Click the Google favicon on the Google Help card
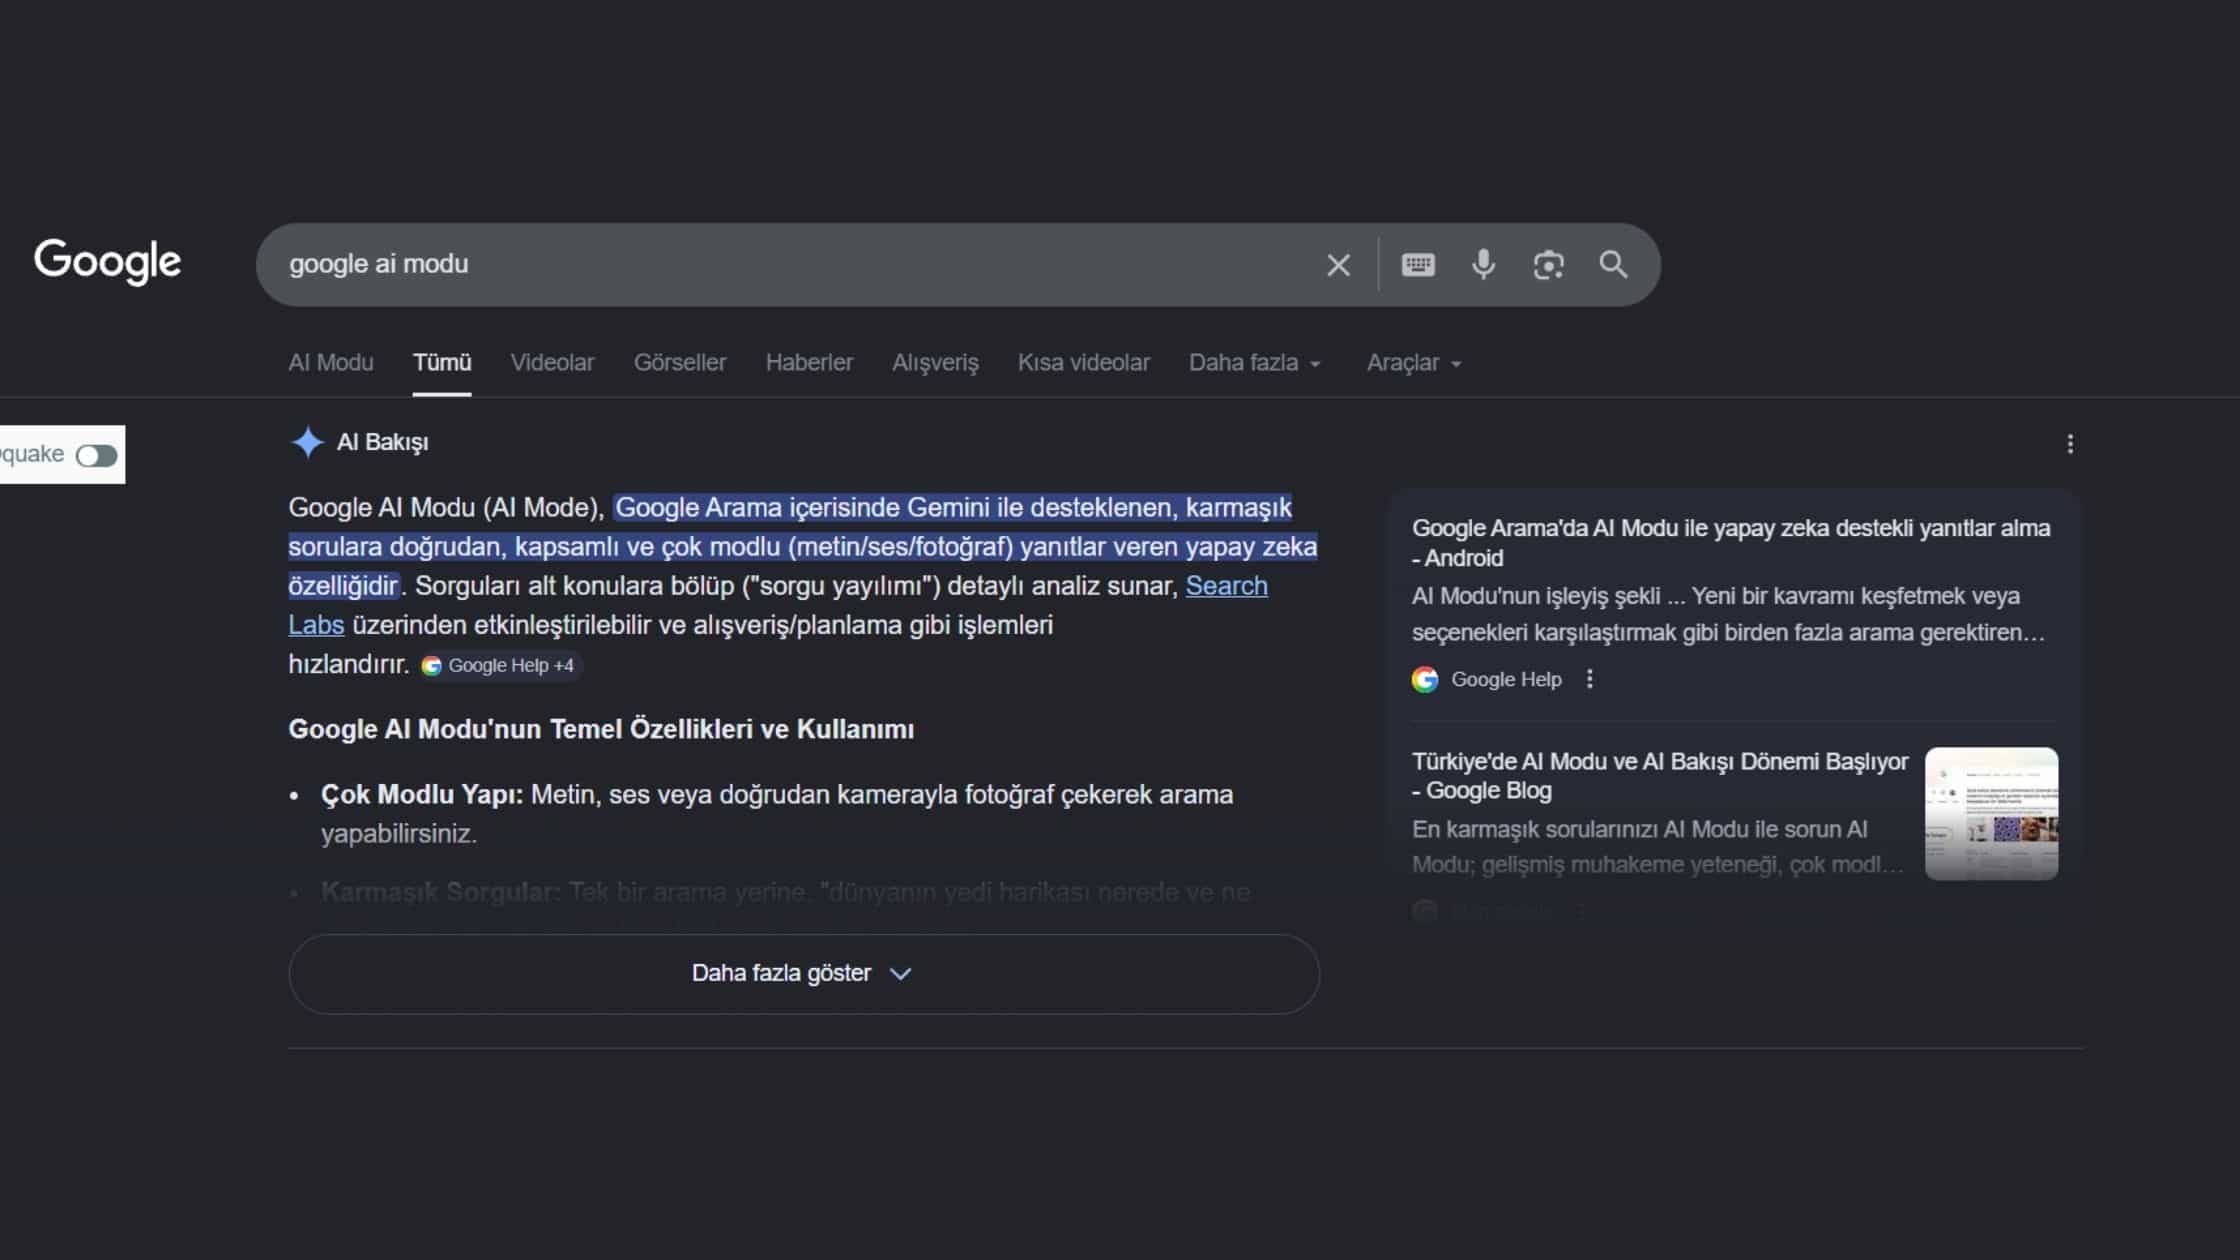Viewport: 2240px width, 1260px height. 1424,679
